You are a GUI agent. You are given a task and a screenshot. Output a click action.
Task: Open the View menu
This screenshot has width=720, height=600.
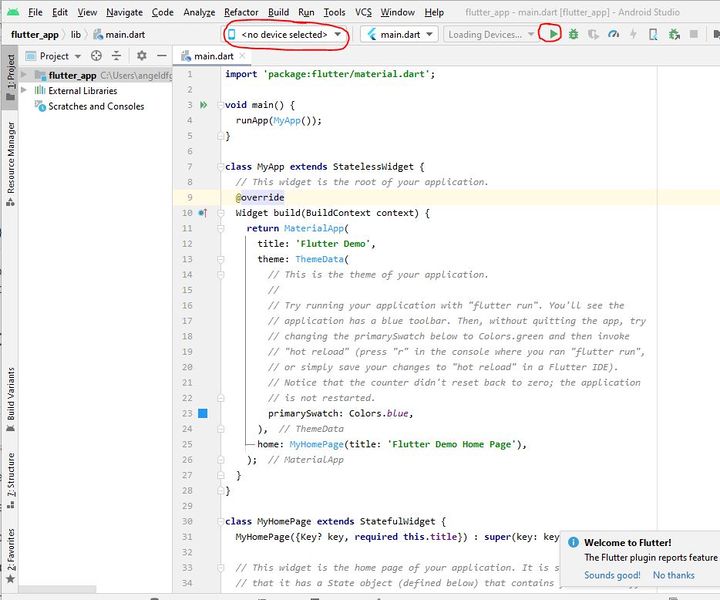point(87,12)
